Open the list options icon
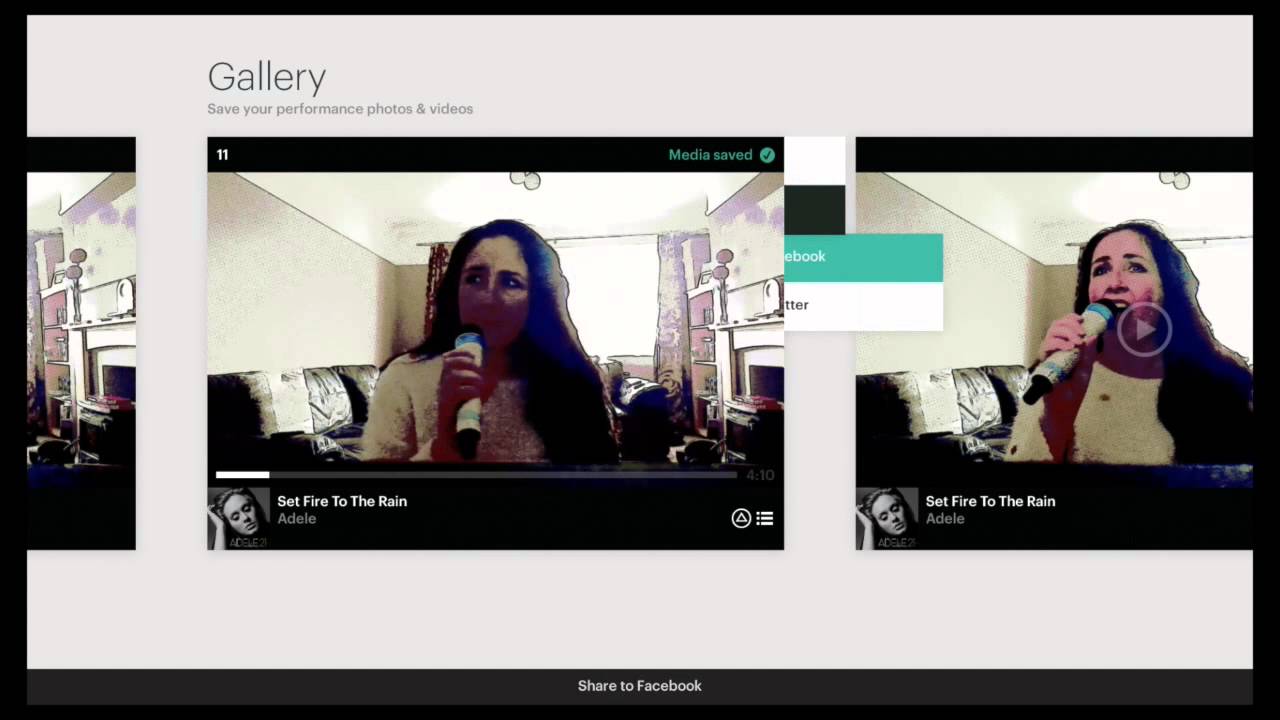The height and width of the screenshot is (720, 1280). (765, 518)
